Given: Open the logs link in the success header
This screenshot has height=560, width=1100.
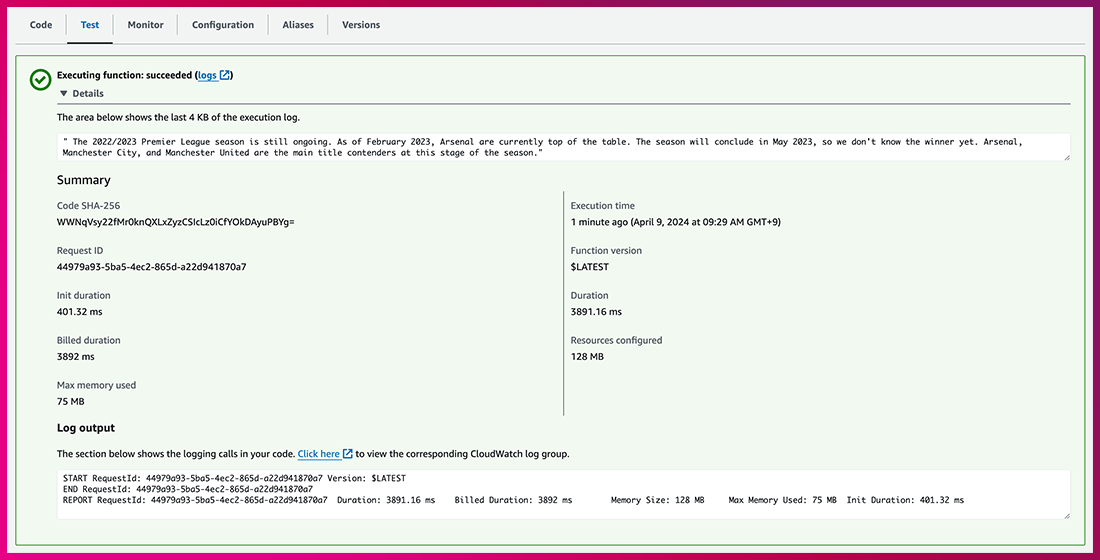Looking at the screenshot, I should 207,75.
